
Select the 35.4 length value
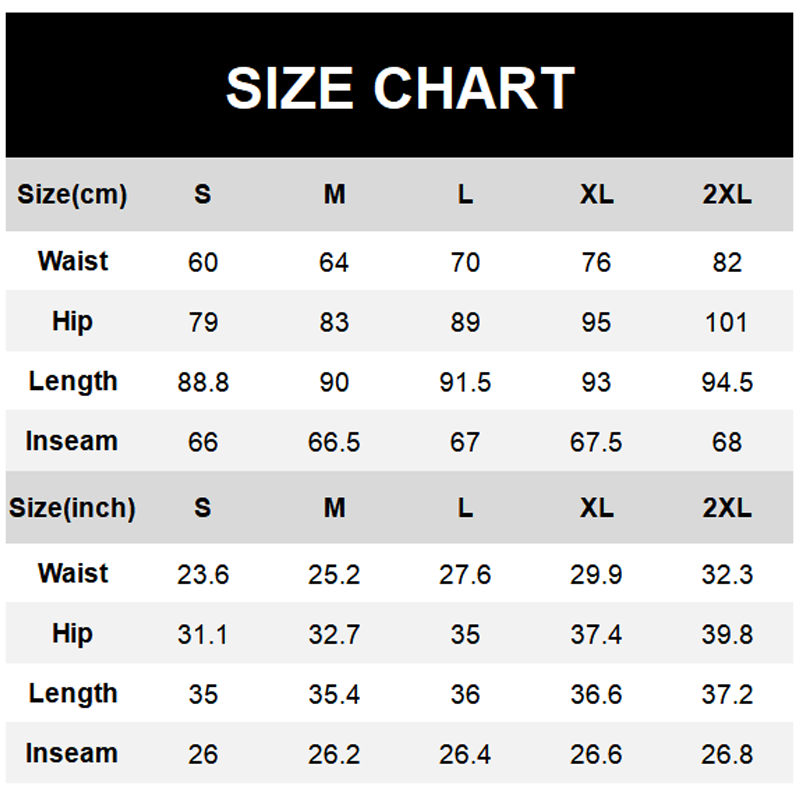pyautogui.click(x=334, y=694)
